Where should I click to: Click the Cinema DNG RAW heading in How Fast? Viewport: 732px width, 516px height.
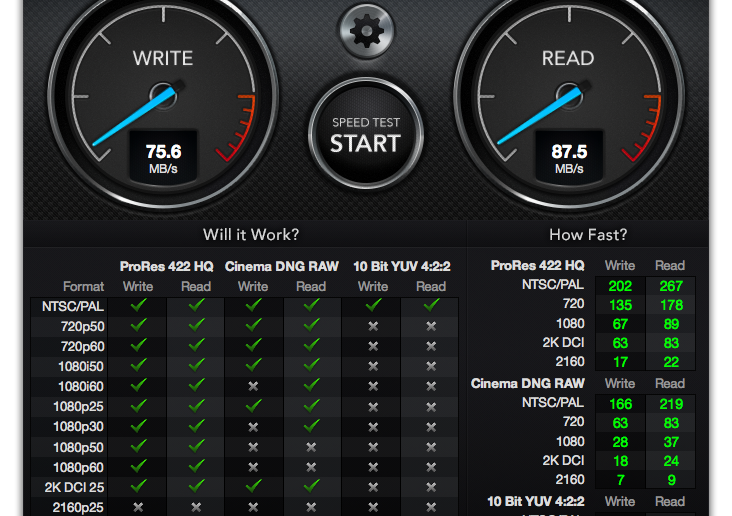(528, 383)
